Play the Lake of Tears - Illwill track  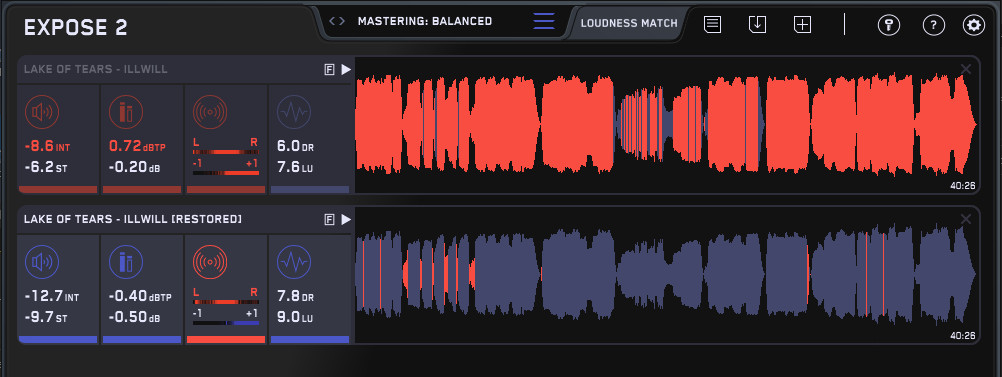click(x=346, y=70)
